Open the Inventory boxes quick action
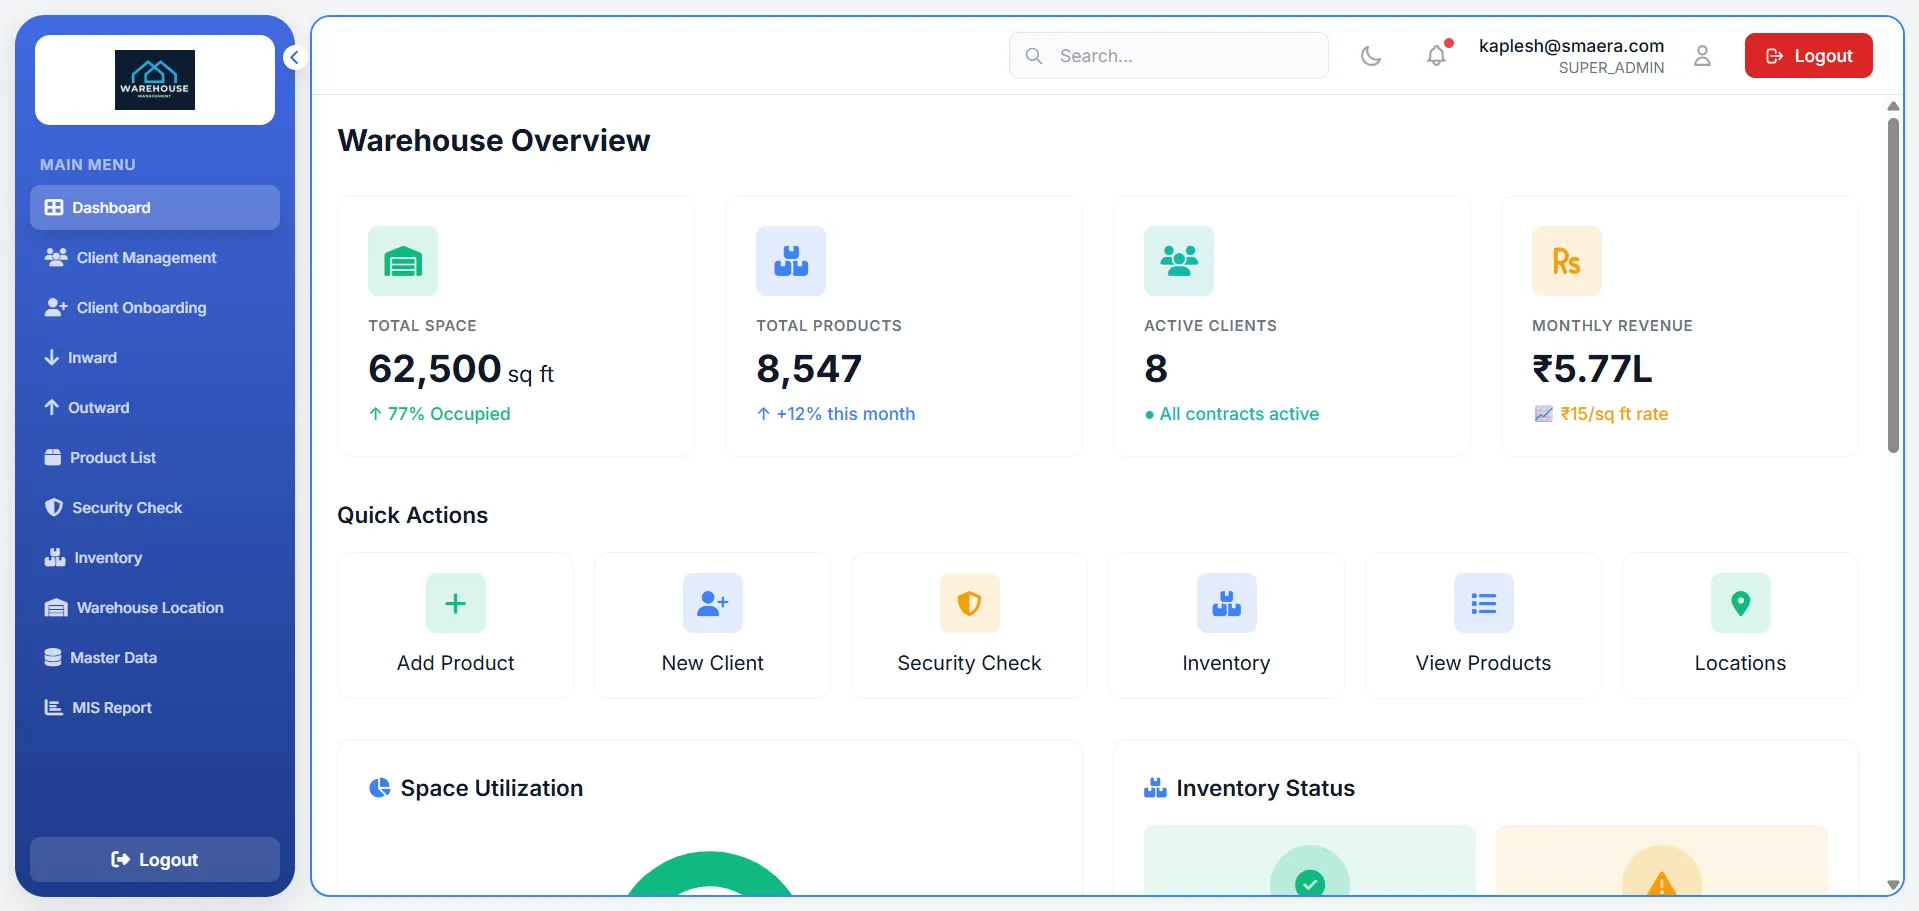Image resolution: width=1919 pixels, height=911 pixels. pyautogui.click(x=1226, y=603)
